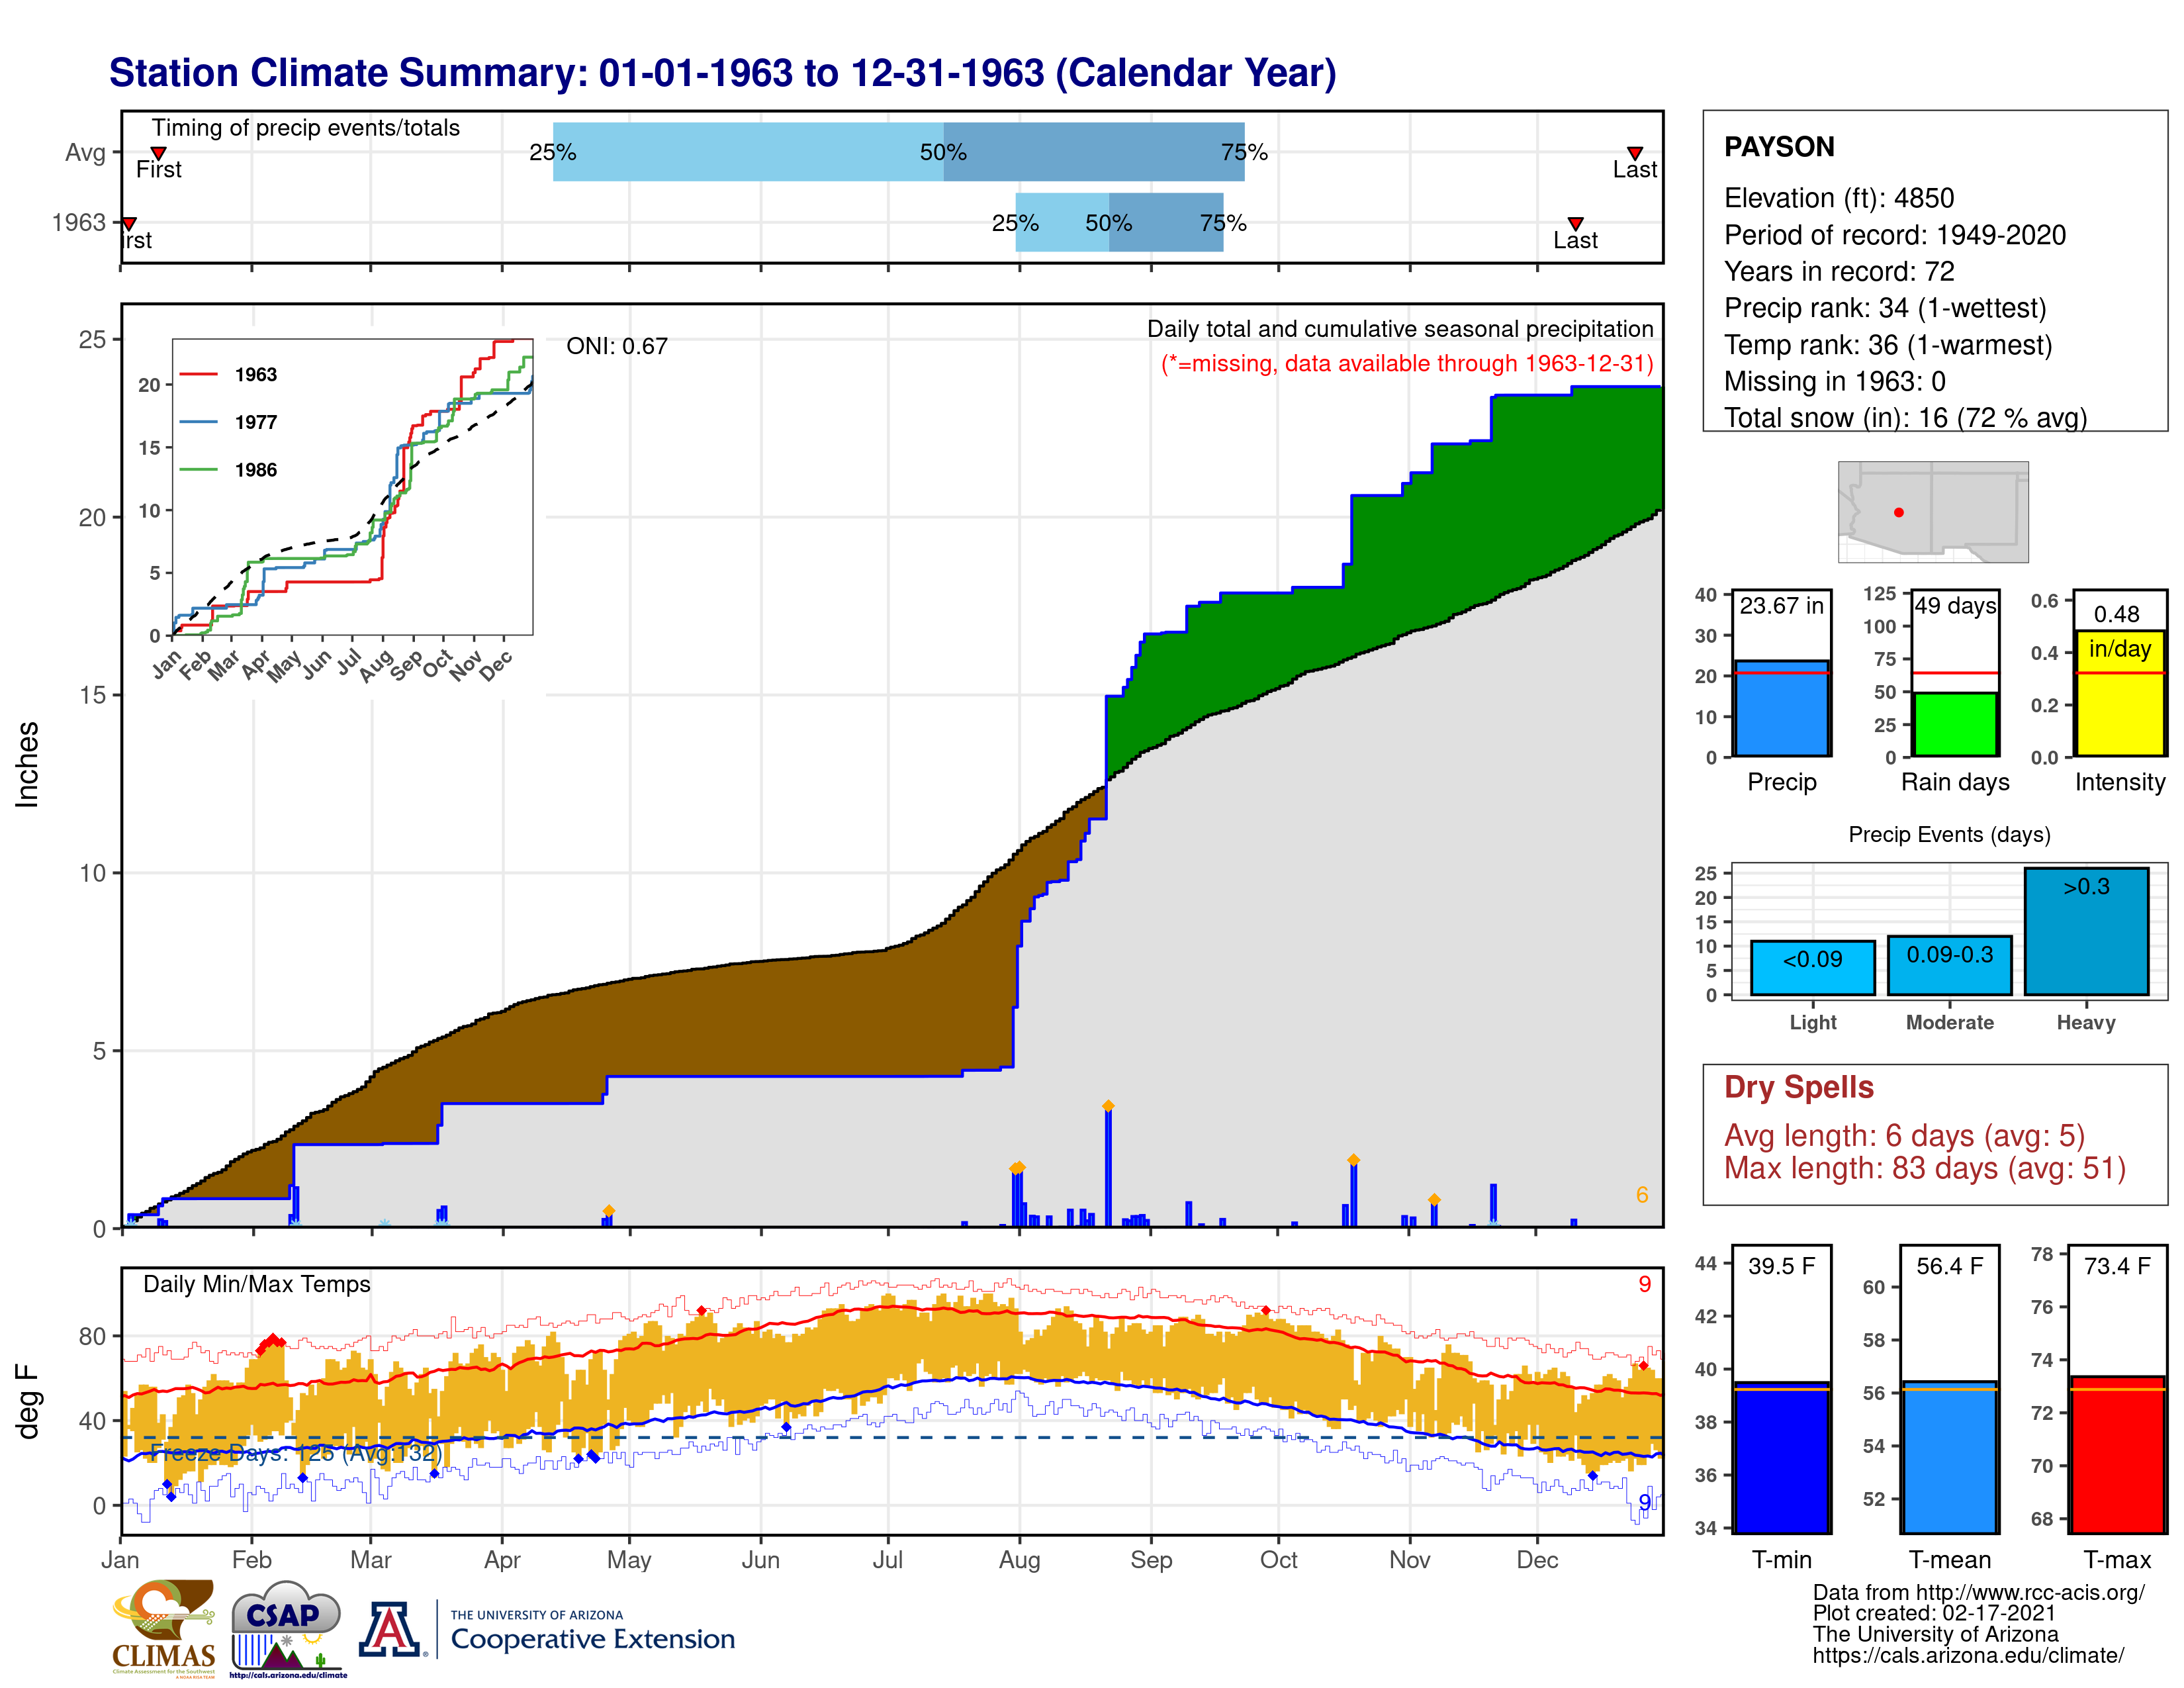Click the Precip Events (days) title
Viewport: 2184px width, 1688px height.
tap(1949, 834)
